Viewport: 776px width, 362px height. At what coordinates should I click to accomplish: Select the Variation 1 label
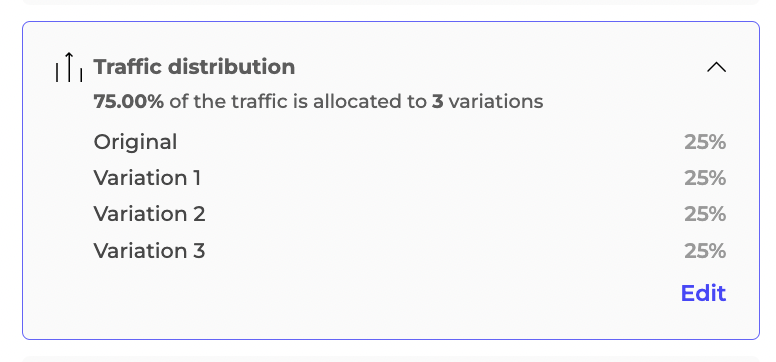pos(147,178)
